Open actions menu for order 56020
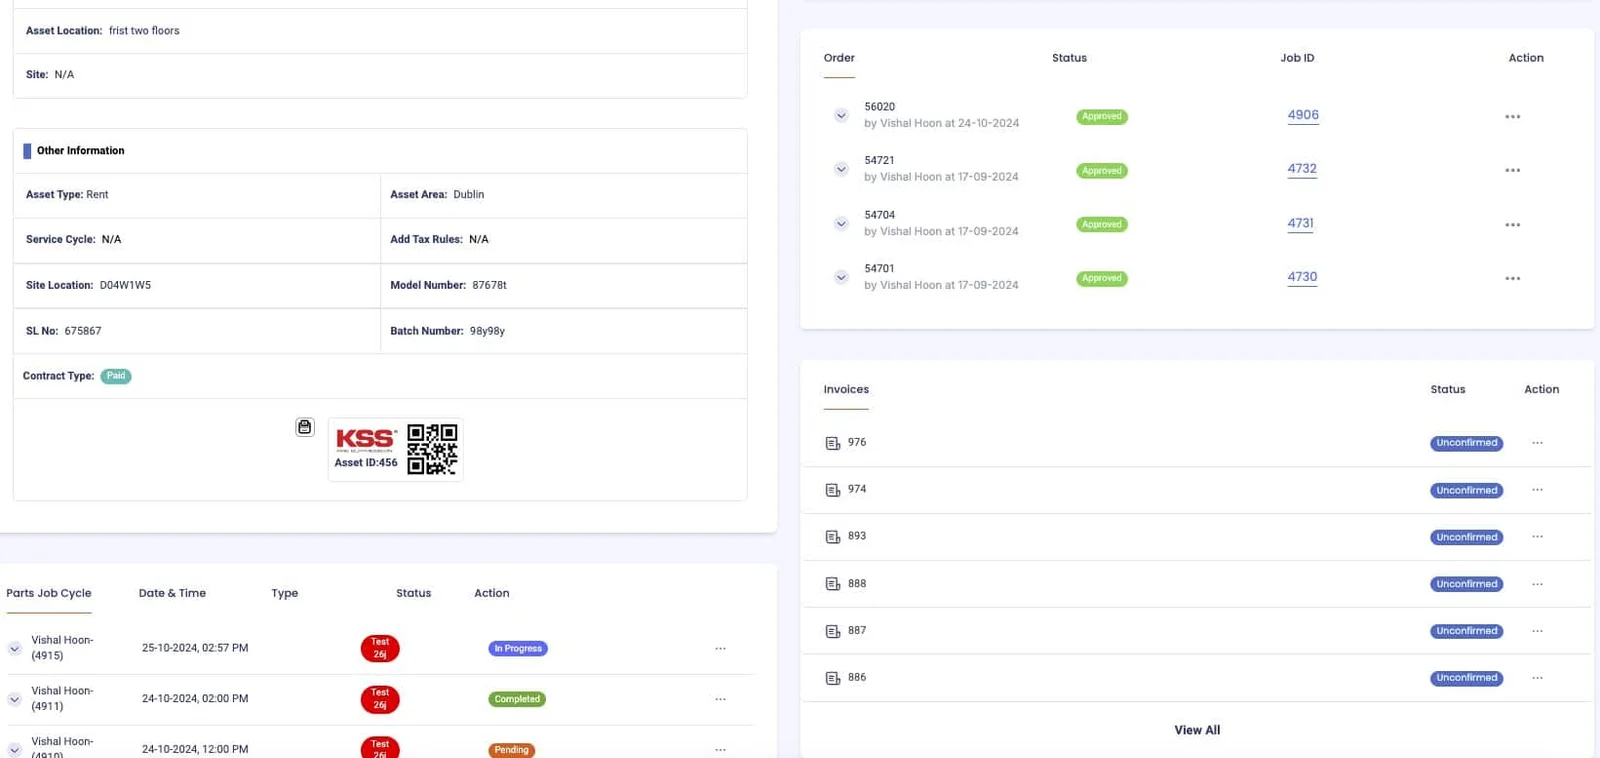1600x758 pixels. (1512, 117)
